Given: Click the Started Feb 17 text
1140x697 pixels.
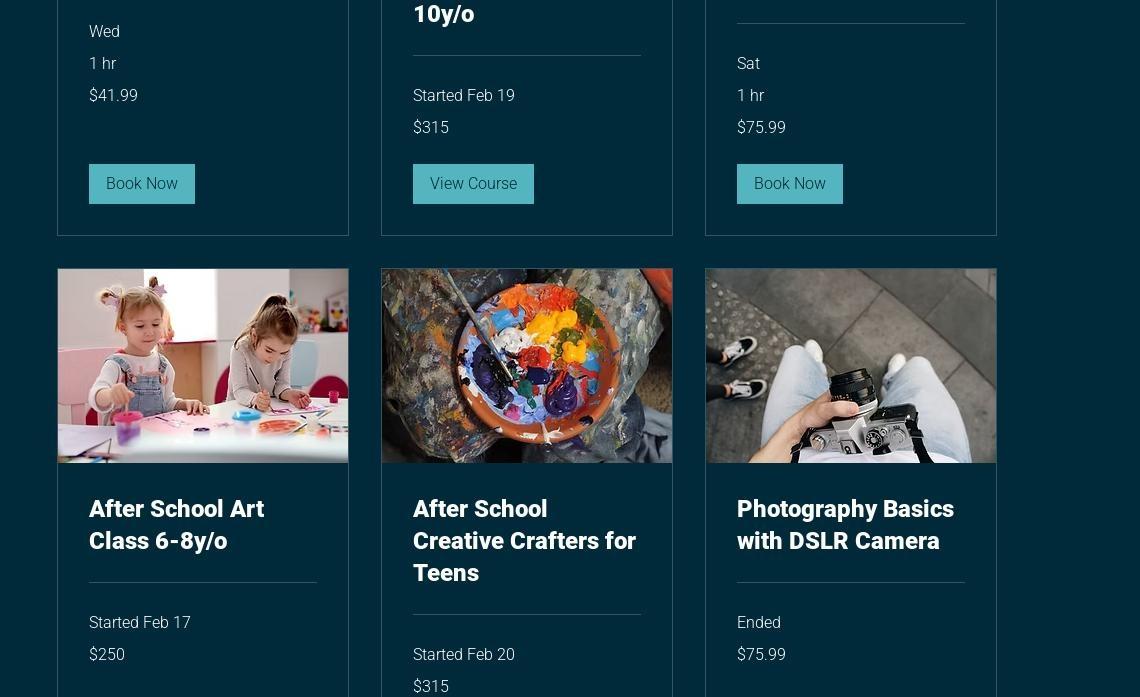Looking at the screenshot, I should (140, 622).
